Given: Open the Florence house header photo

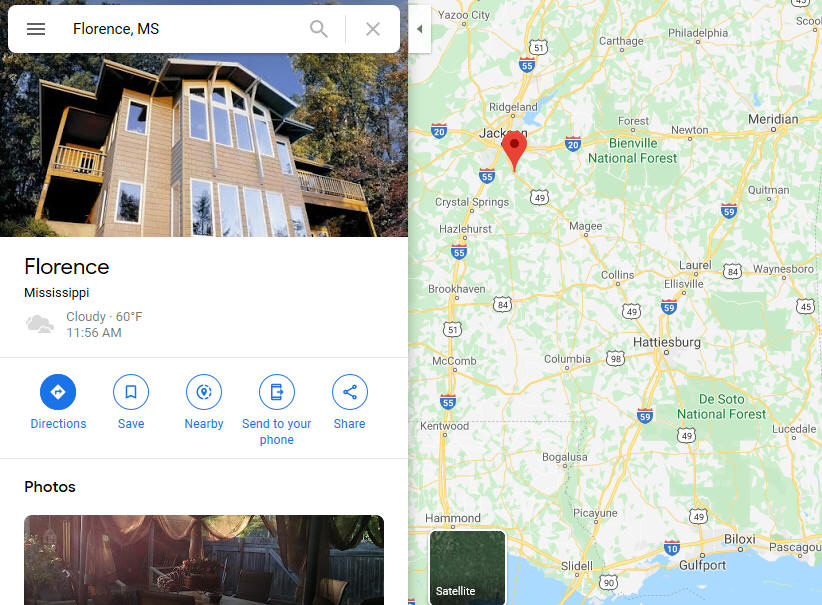Looking at the screenshot, I should 204,145.
